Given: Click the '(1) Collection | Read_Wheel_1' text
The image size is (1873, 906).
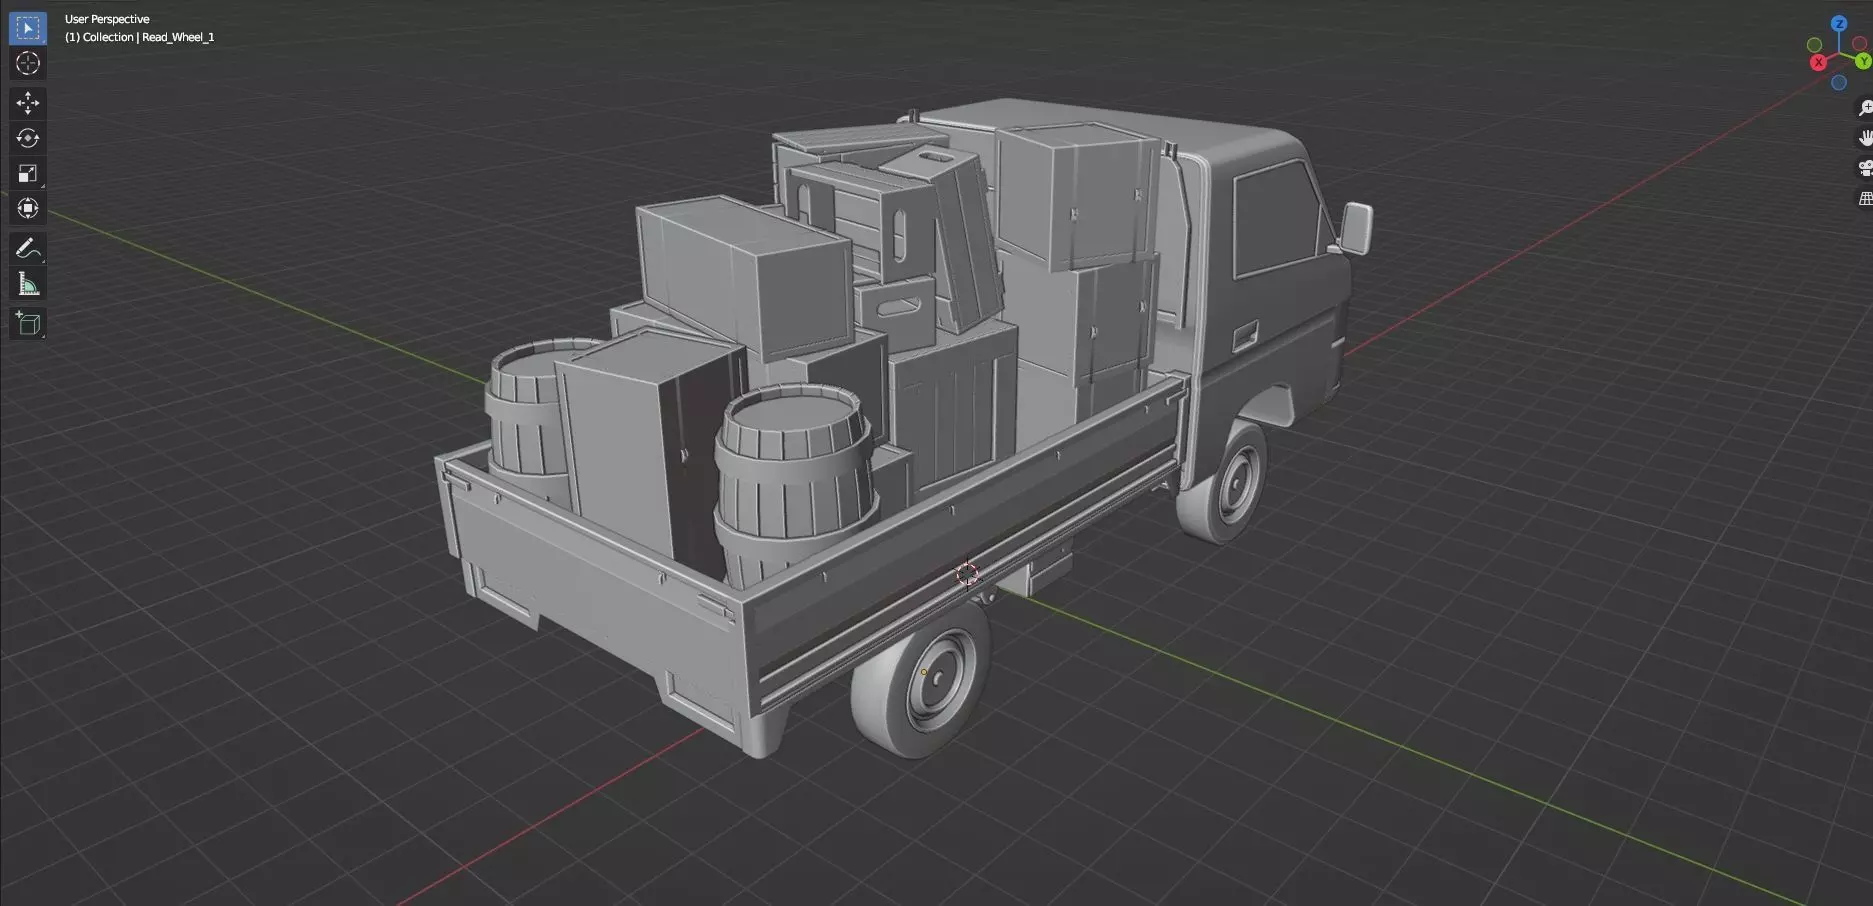Looking at the screenshot, I should point(140,37).
